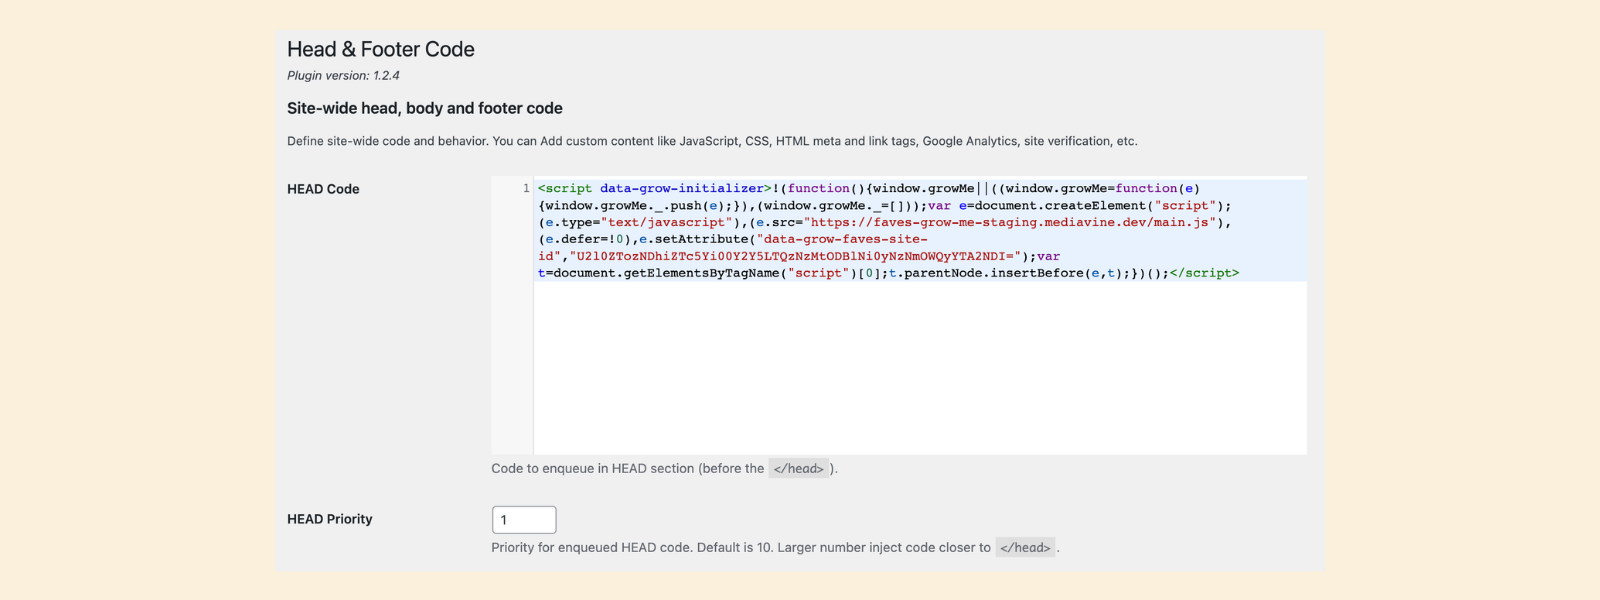Click the Site-wide head, body and footer heading
The image size is (1600, 600).
[x=424, y=108]
